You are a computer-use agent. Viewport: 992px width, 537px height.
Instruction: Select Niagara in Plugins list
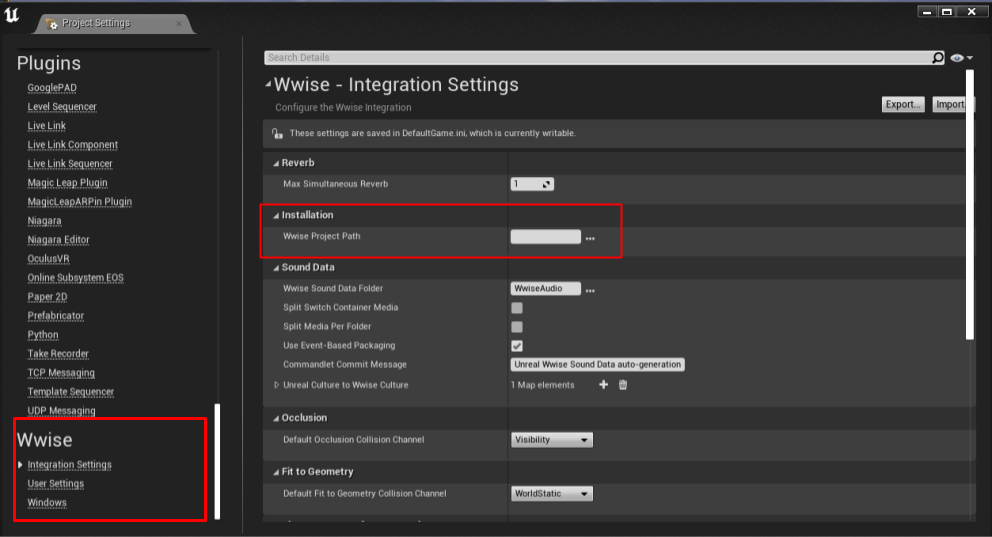click(x=44, y=221)
